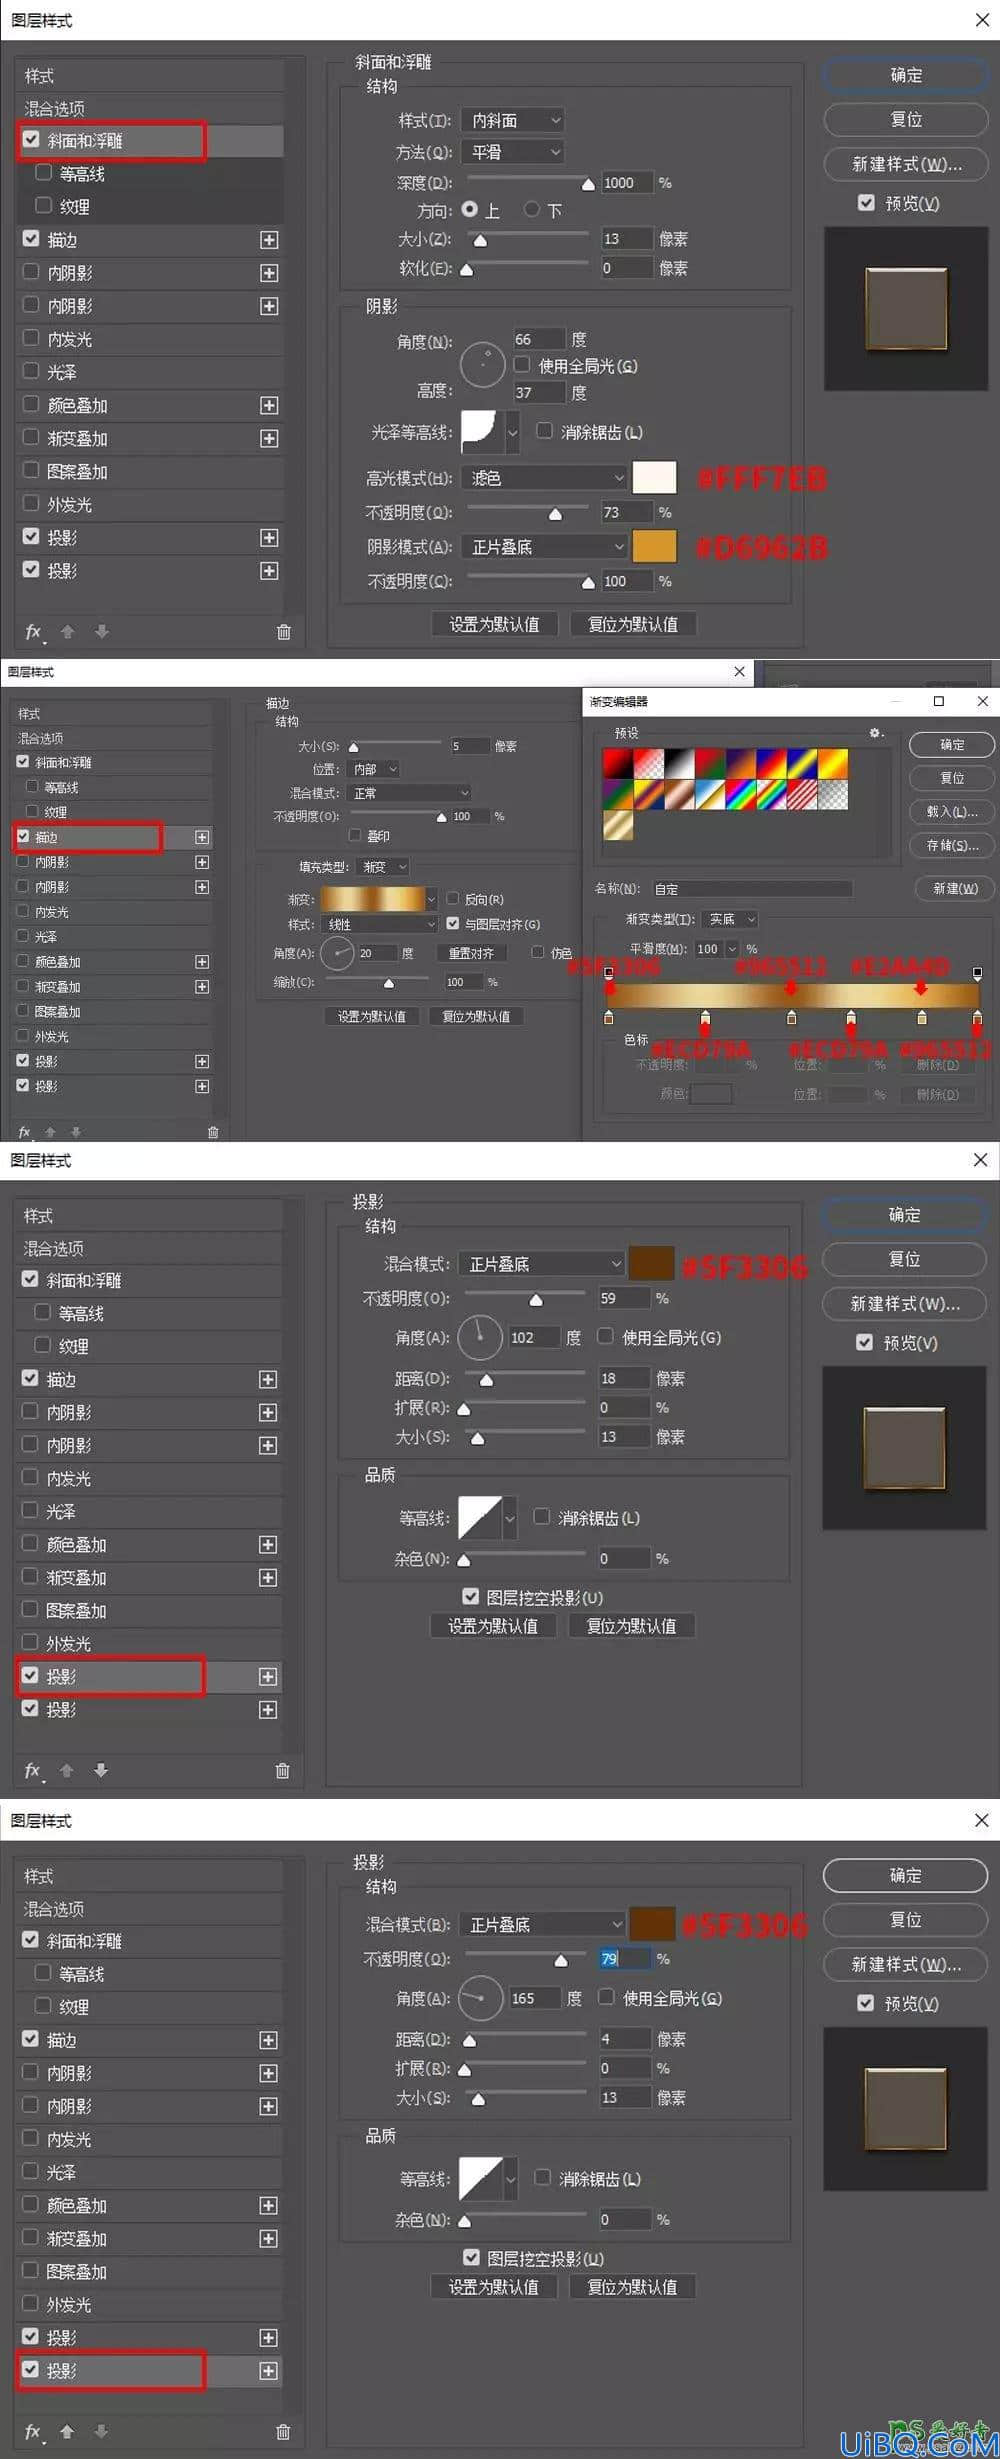Click 载入 in the Gradient Editor
This screenshot has width=1000, height=2459.
pos(952,812)
